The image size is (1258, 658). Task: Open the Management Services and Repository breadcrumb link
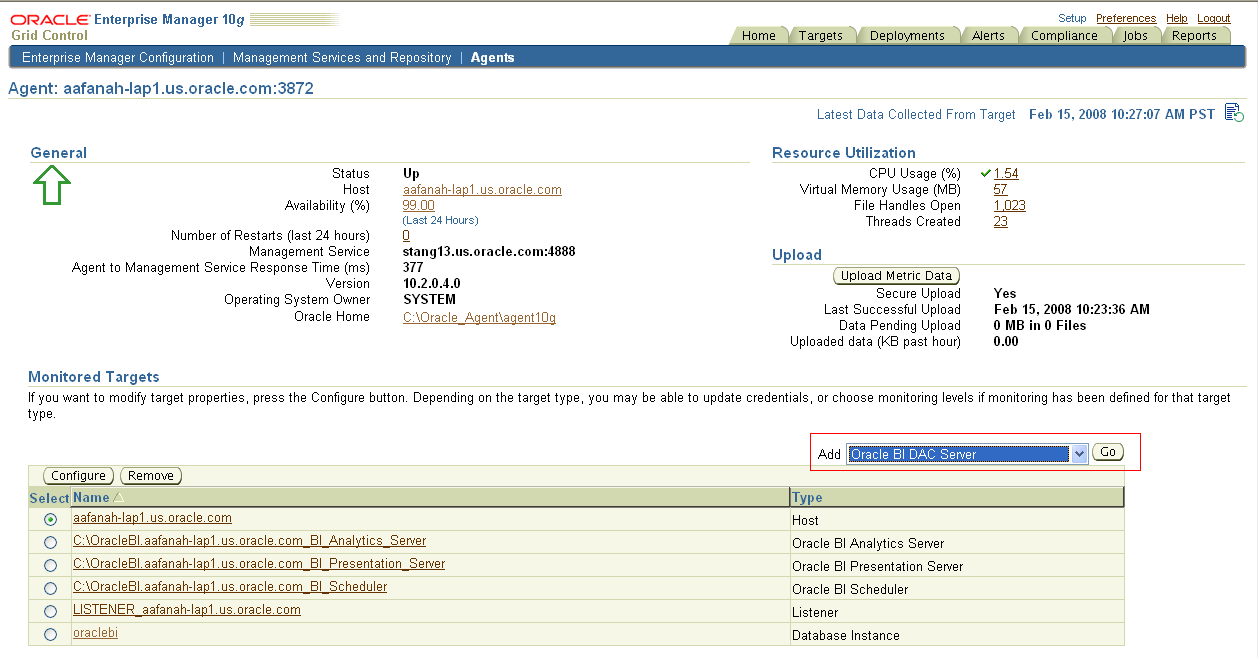point(342,57)
